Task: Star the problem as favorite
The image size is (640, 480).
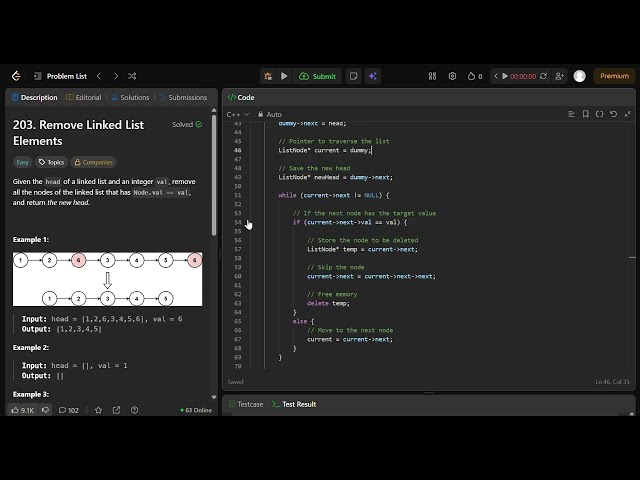Action: tap(98, 410)
